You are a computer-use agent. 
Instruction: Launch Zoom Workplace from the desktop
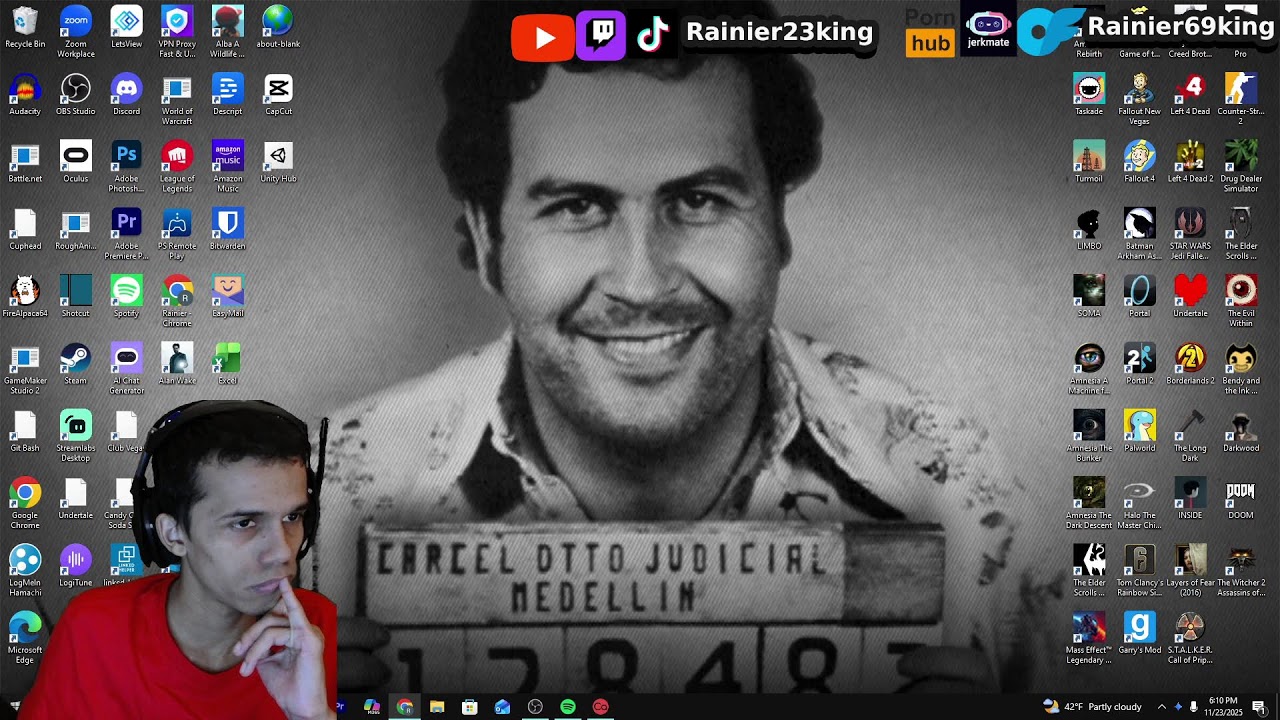[76, 31]
